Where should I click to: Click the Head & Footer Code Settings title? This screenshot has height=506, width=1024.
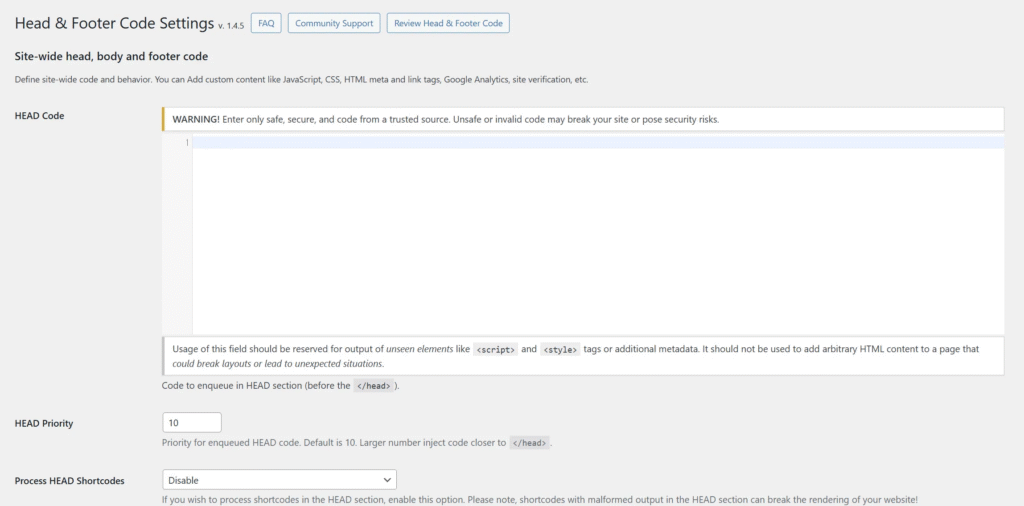tap(114, 23)
